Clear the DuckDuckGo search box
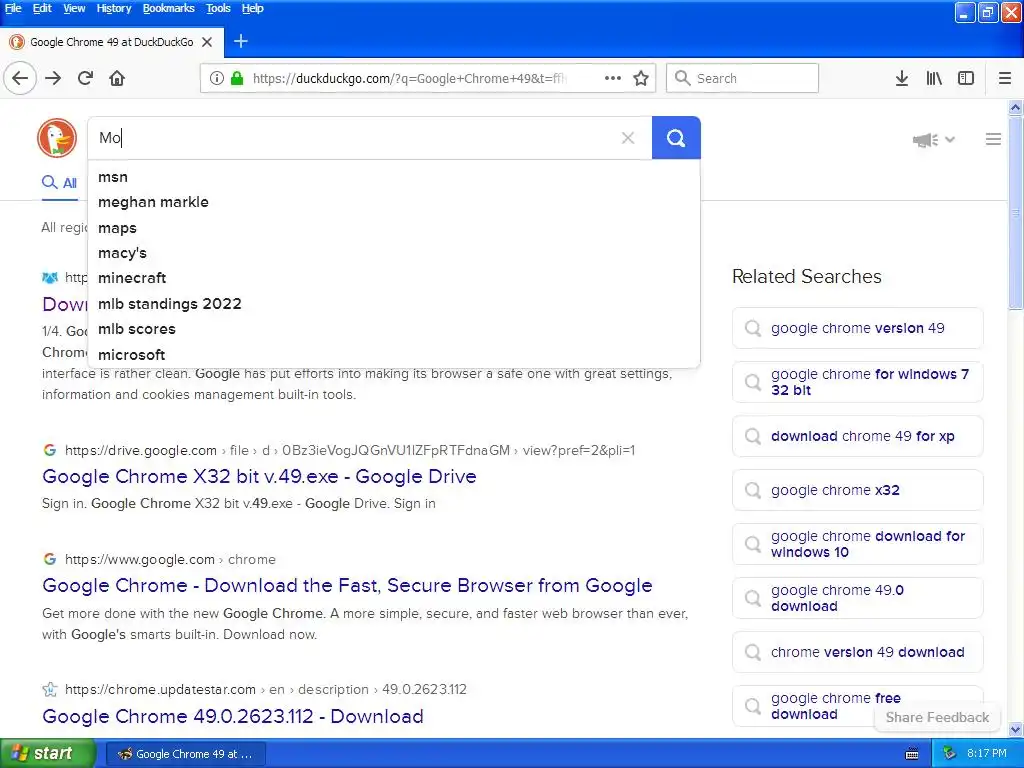This screenshot has width=1024, height=768. (628, 138)
